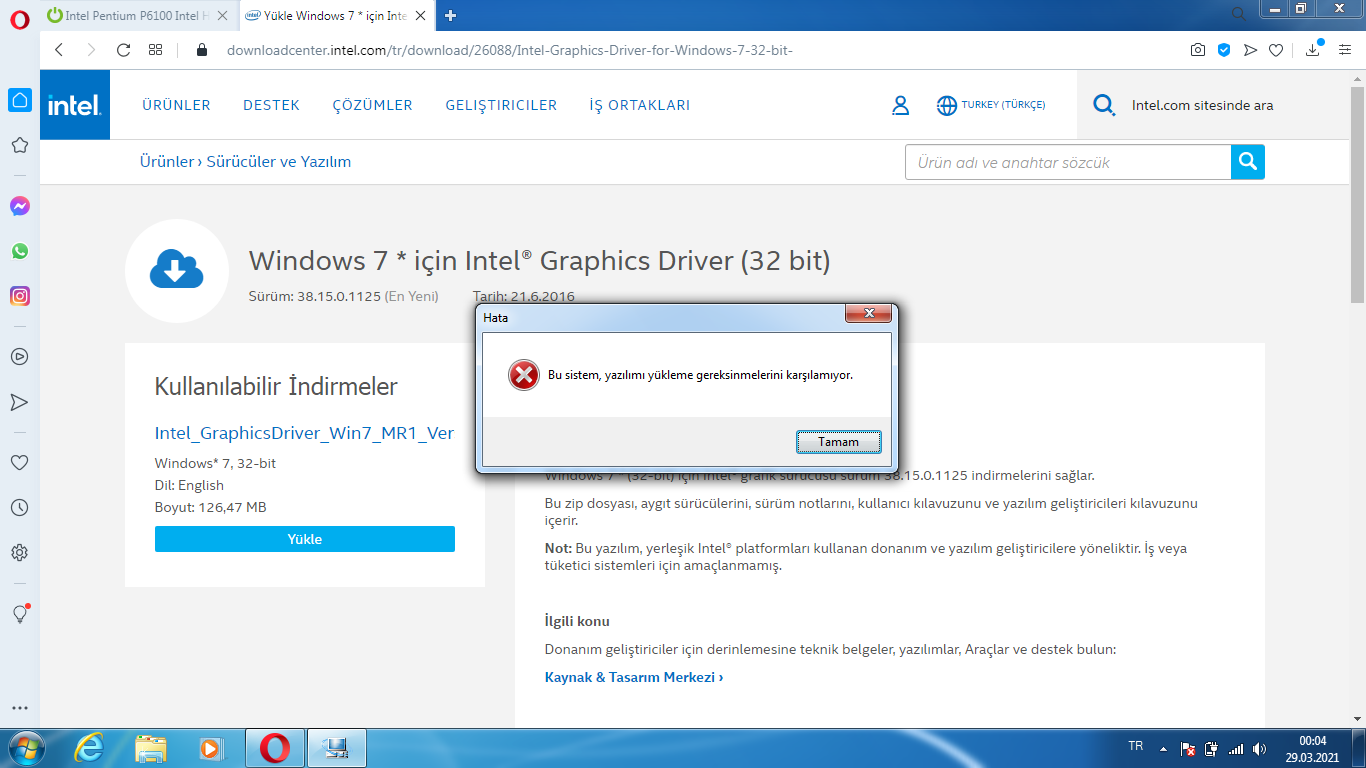This screenshot has height=768, width=1366.
Task: Open Opera Easy Setup sliders
Action: [1343, 50]
